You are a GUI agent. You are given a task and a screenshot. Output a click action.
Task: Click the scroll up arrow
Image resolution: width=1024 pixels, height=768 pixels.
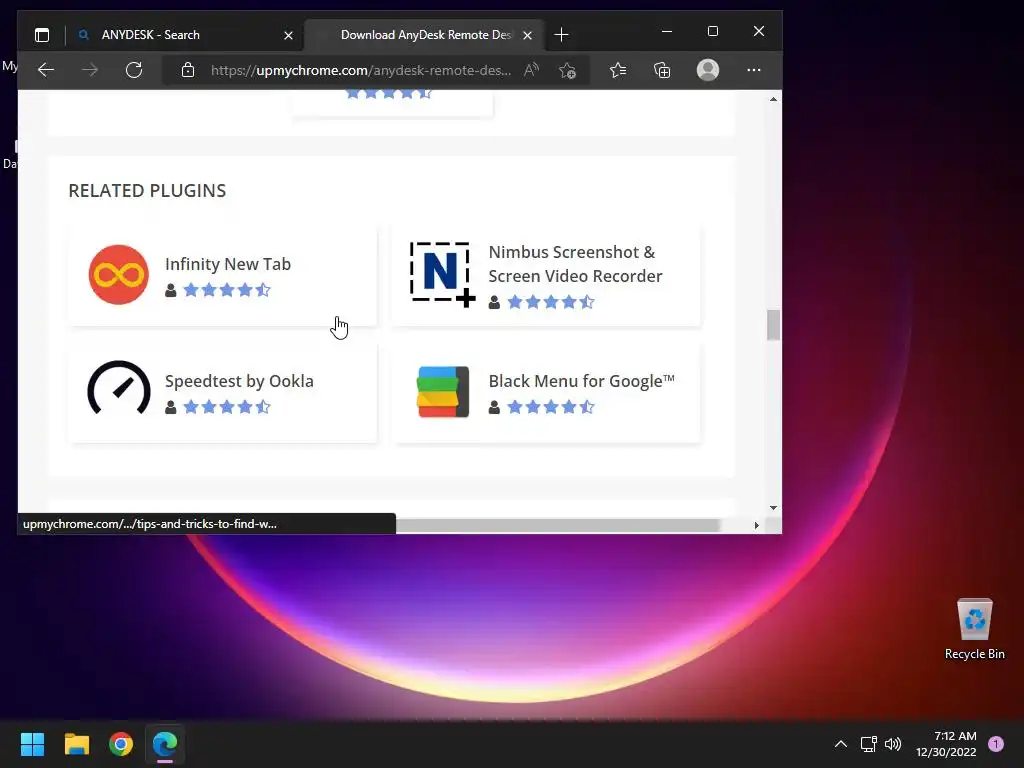click(773, 99)
